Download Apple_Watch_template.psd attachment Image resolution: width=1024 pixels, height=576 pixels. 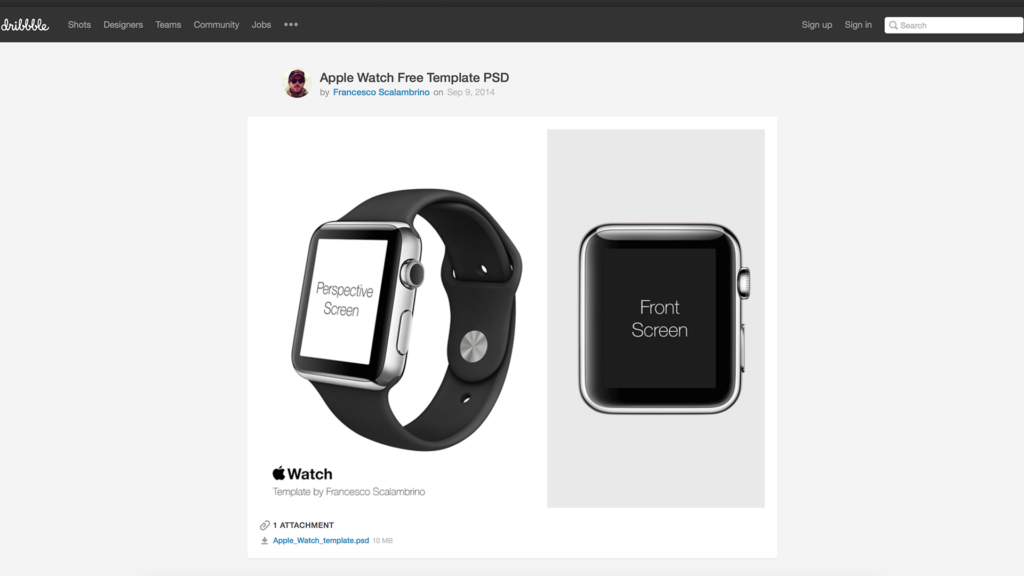click(x=321, y=541)
